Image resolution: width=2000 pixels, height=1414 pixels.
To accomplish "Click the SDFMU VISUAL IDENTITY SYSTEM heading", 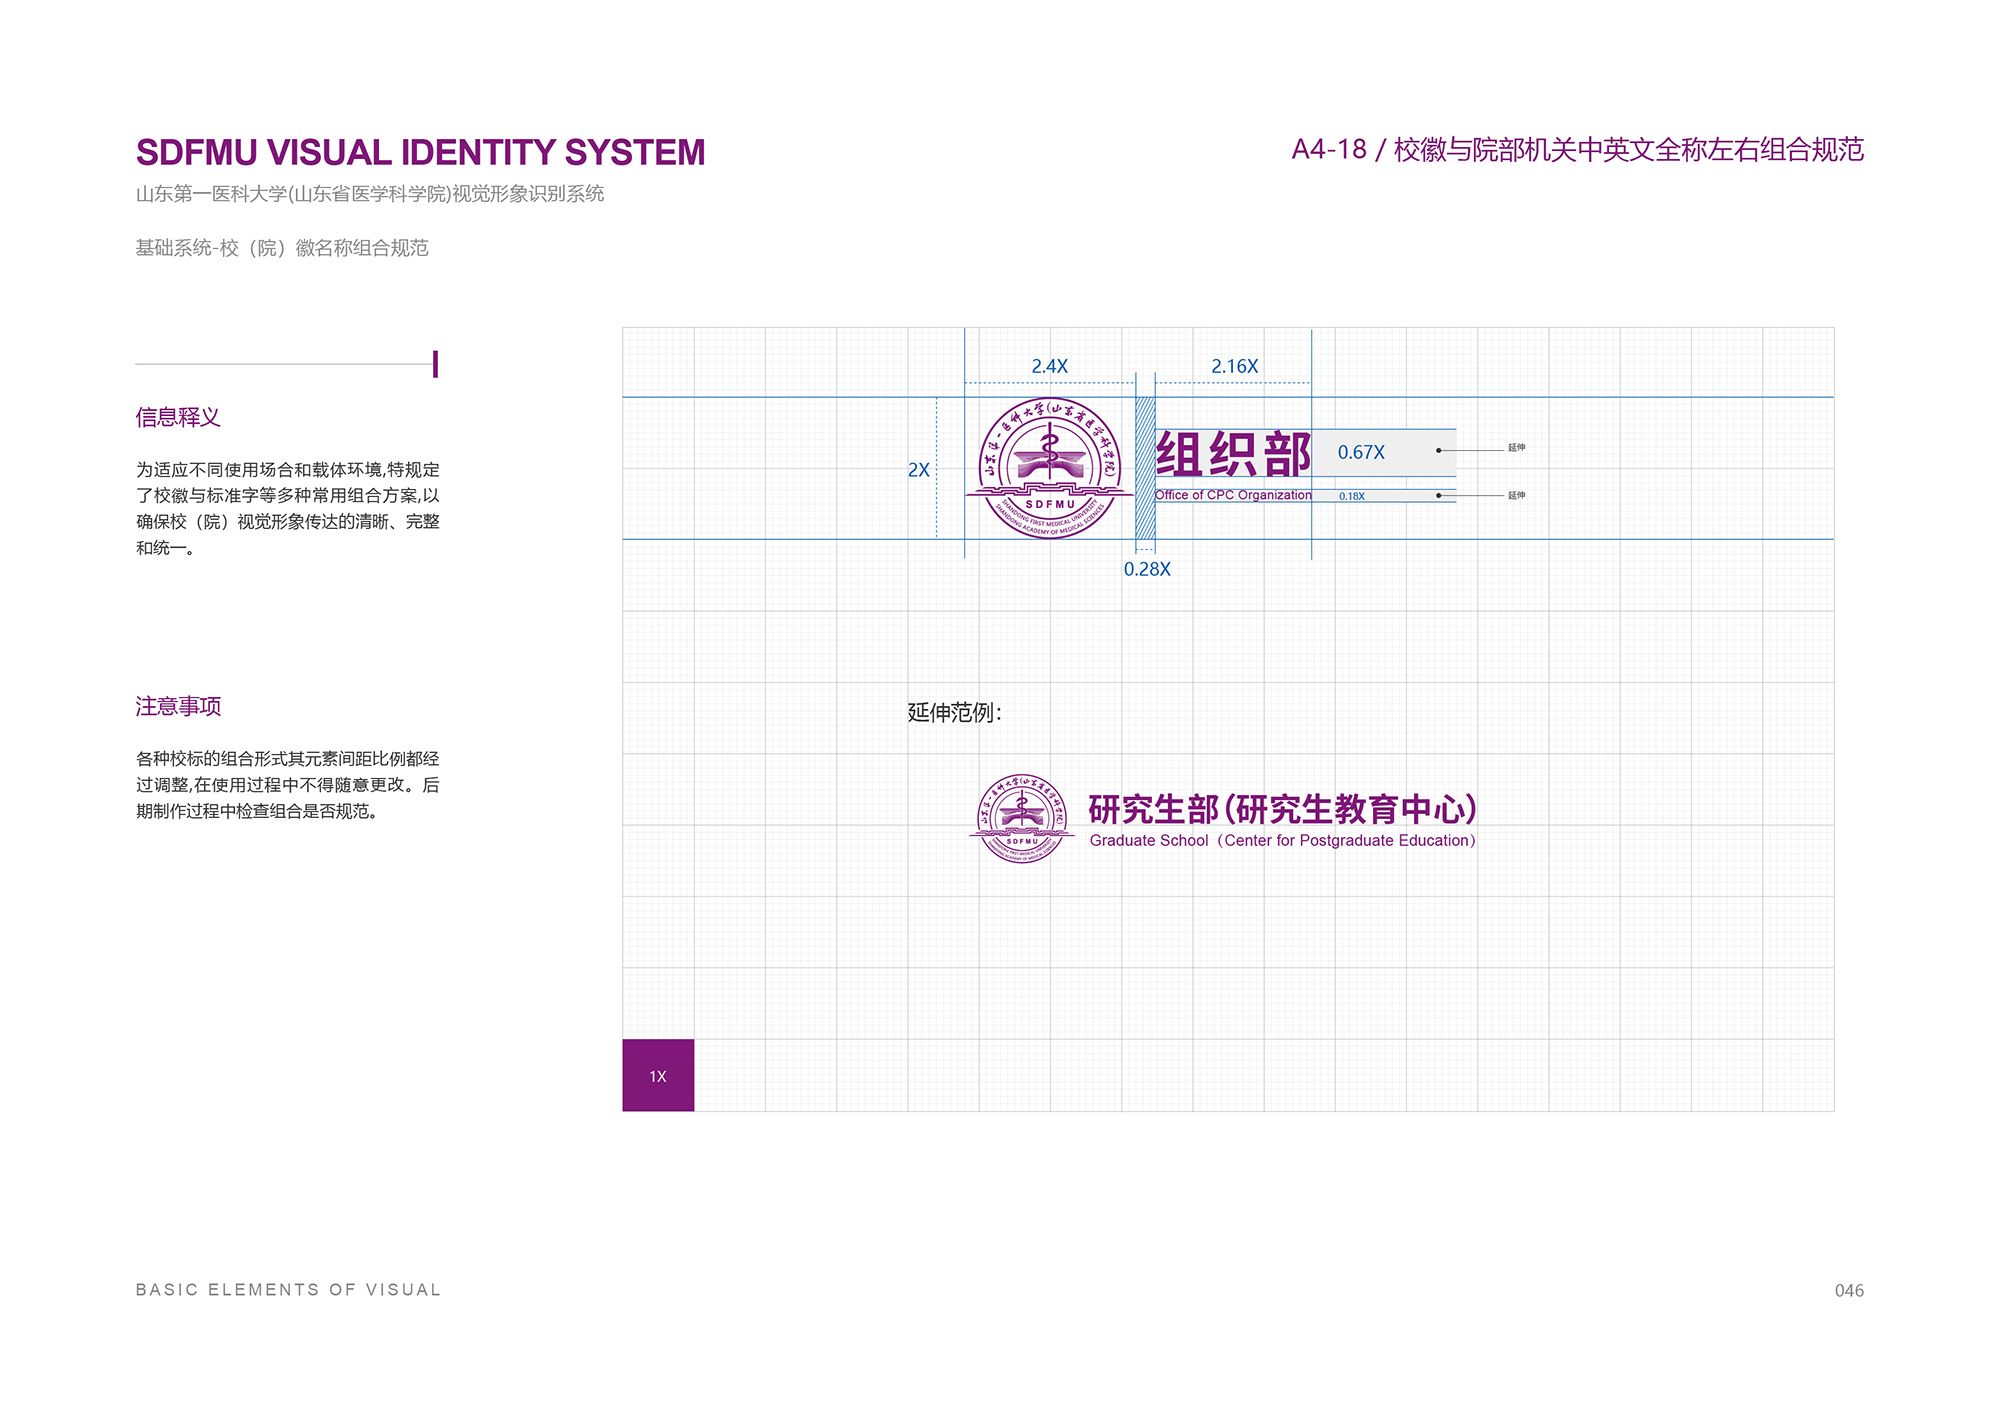I will (420, 152).
